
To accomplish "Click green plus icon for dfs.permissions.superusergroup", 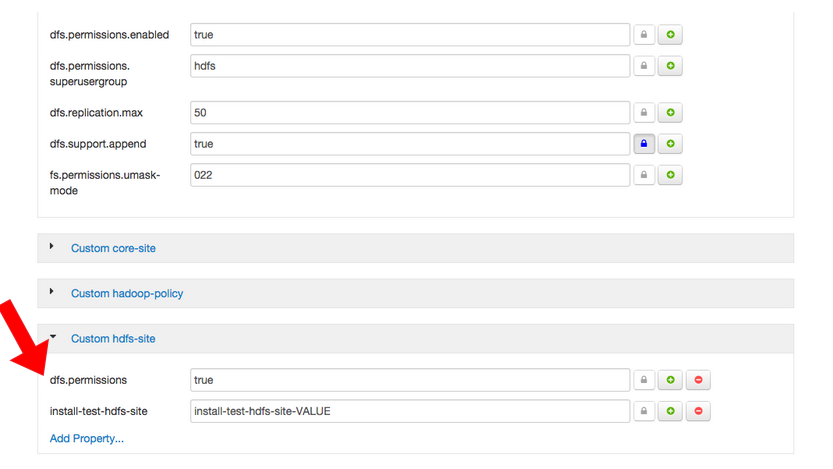I will click(x=670, y=66).
